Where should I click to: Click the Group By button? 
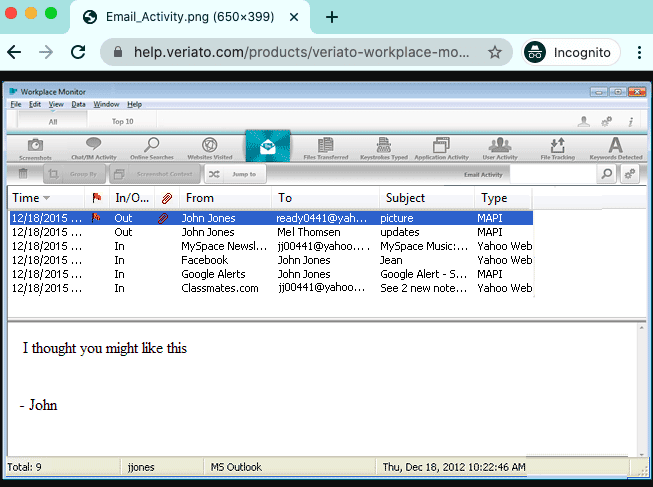[75, 174]
